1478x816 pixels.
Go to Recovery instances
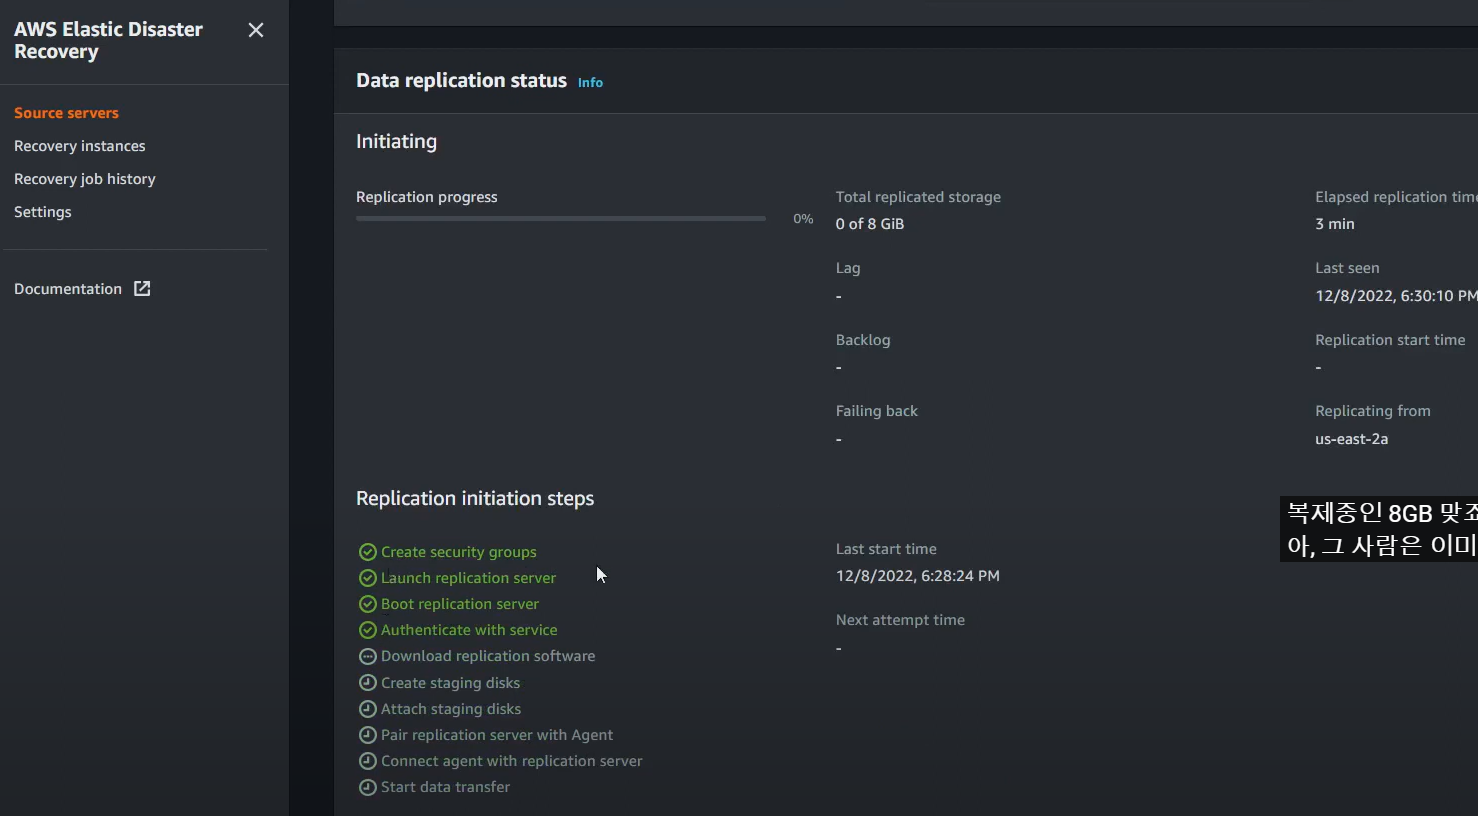pyautogui.click(x=80, y=146)
